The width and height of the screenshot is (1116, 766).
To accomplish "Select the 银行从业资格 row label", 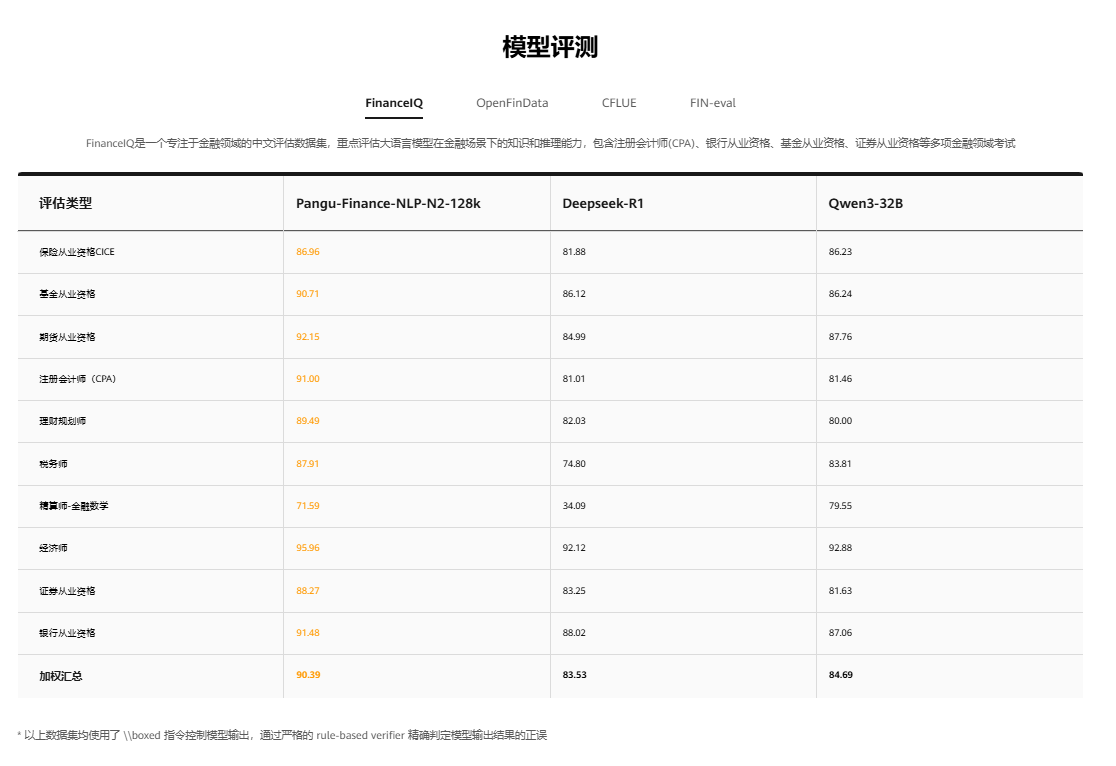I will [x=67, y=633].
